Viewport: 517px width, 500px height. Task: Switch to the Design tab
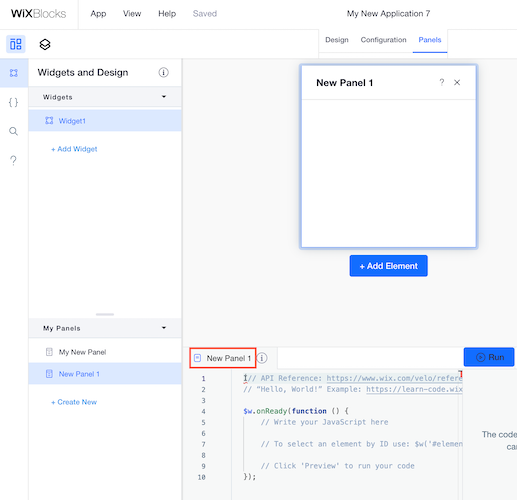click(x=337, y=40)
